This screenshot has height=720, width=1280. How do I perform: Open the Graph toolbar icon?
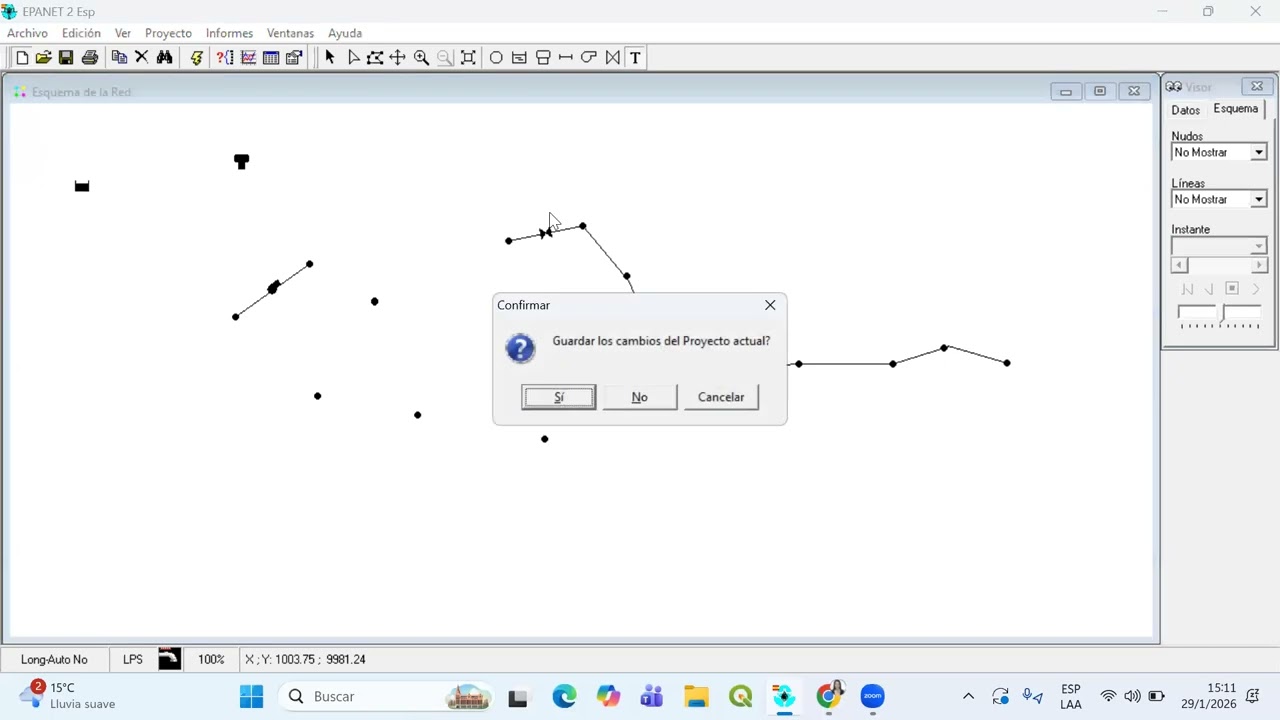(x=248, y=58)
